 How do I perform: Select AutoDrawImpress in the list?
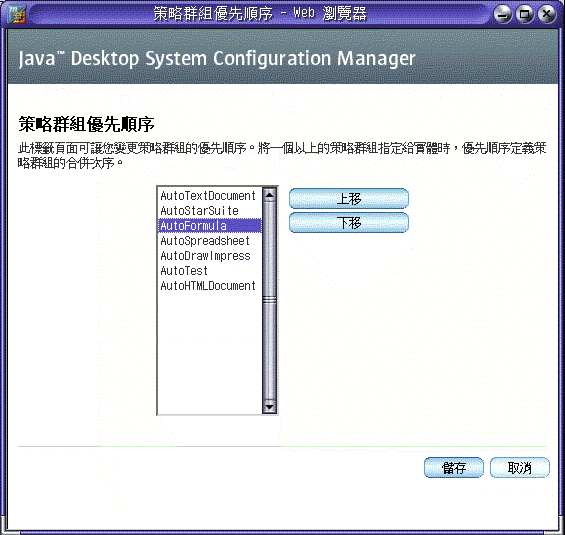click(x=210, y=256)
